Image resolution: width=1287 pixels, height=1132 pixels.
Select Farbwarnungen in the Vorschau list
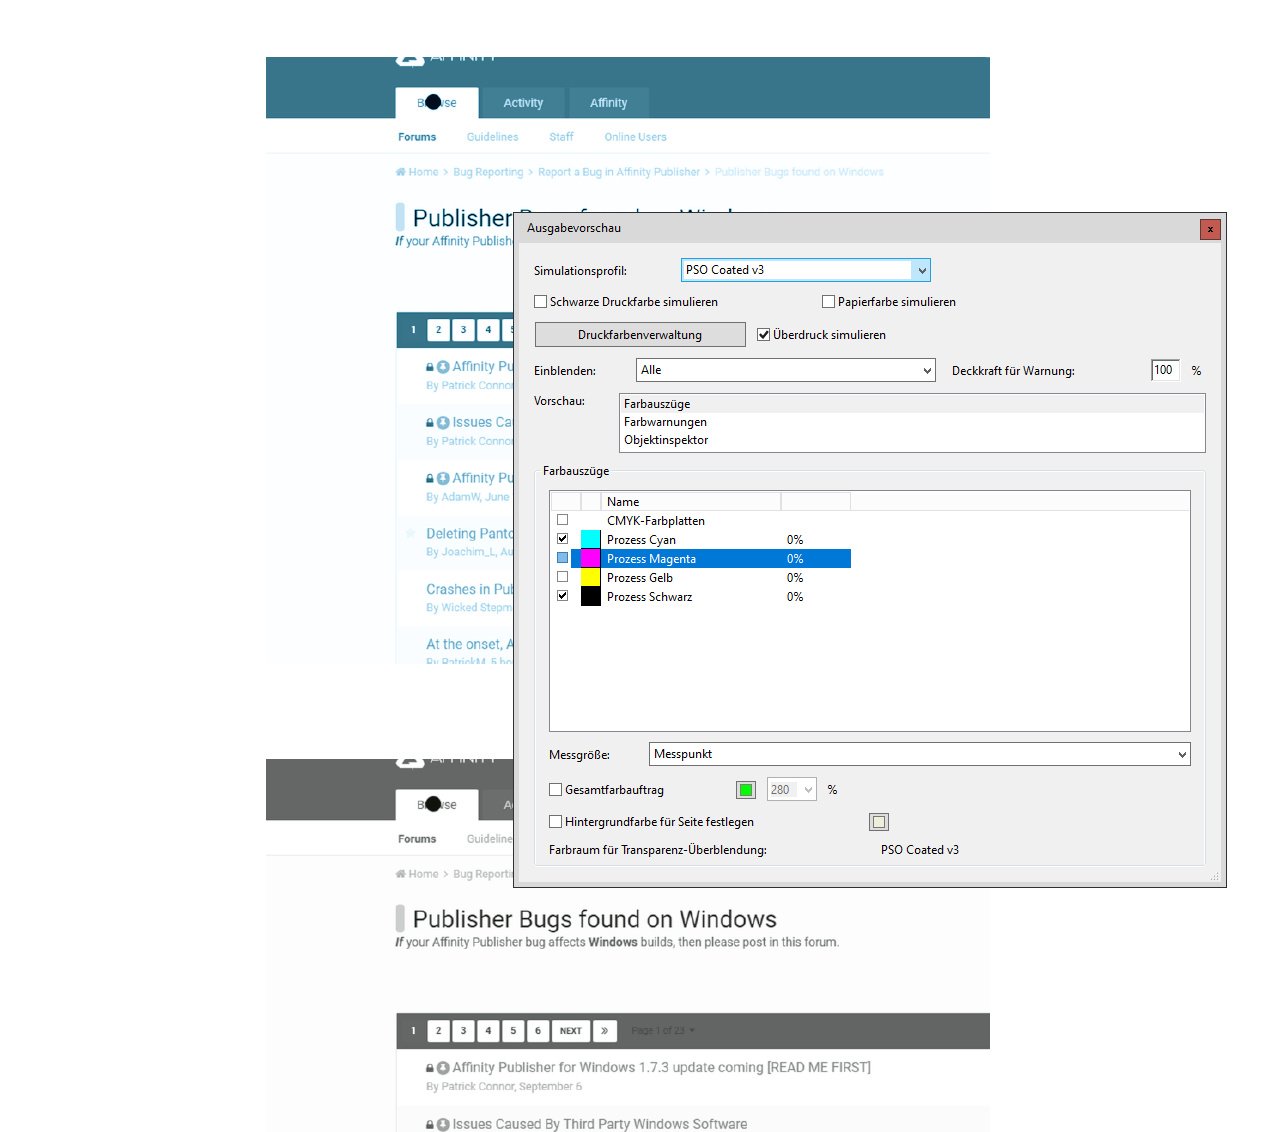tap(665, 422)
